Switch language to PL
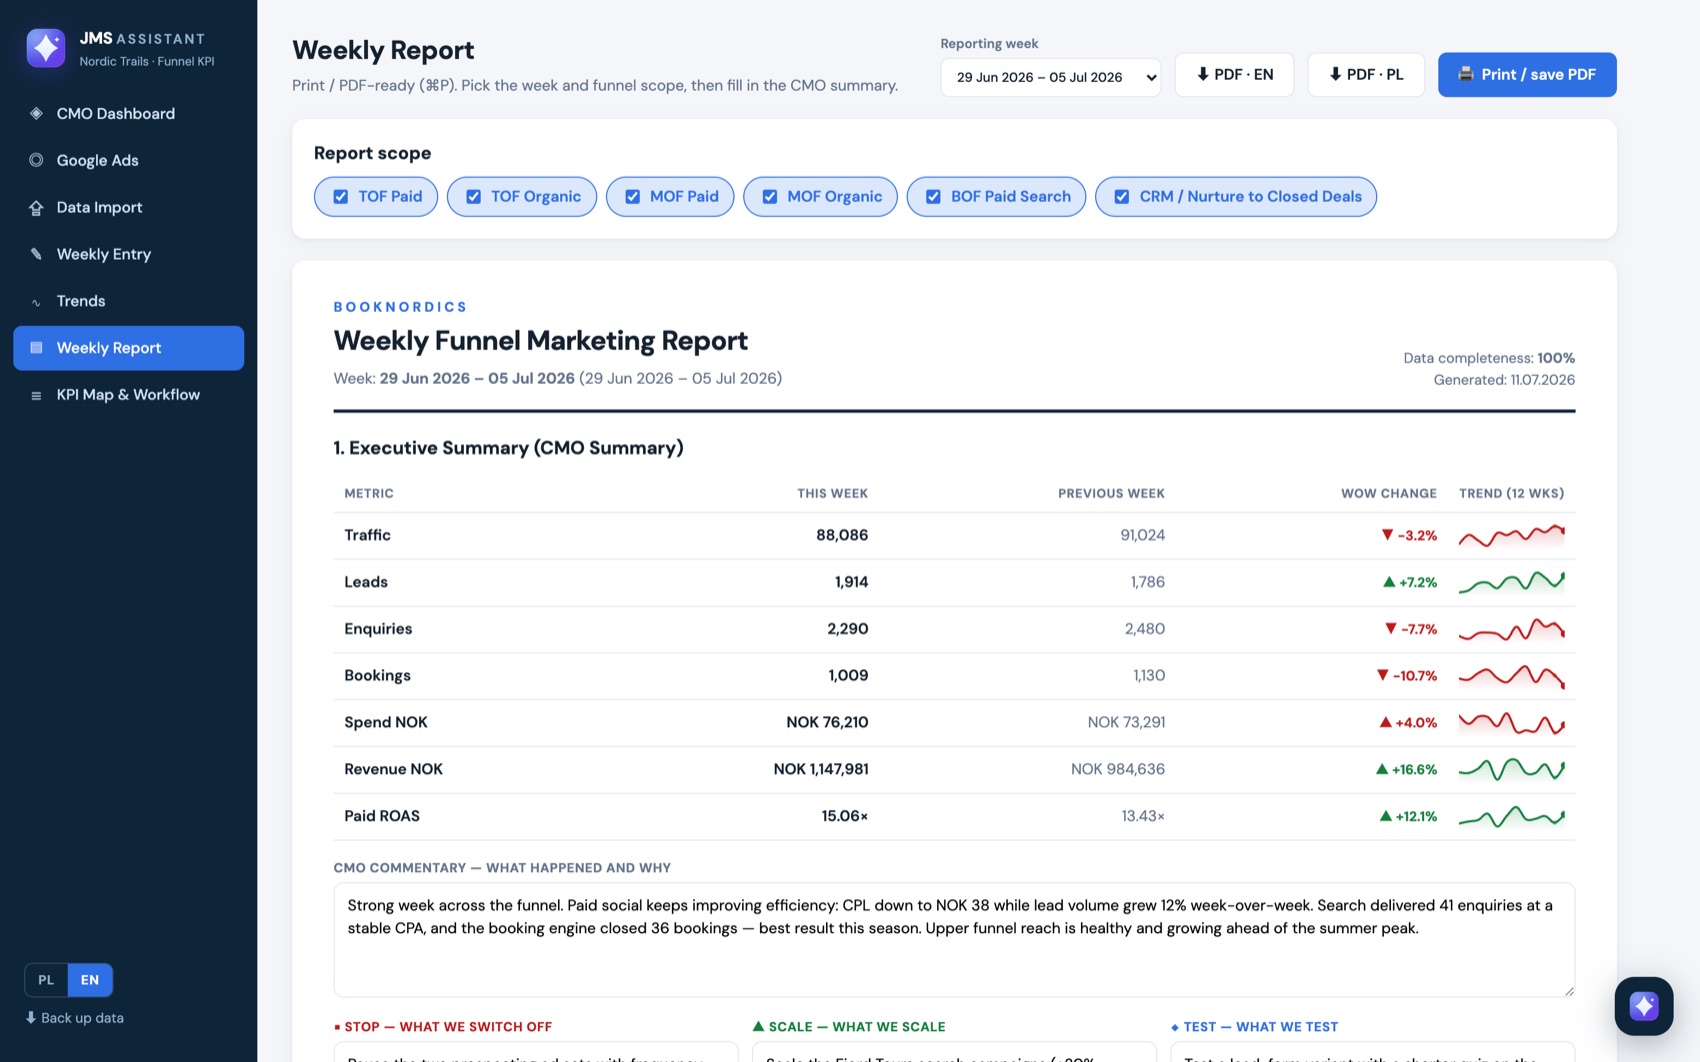Viewport: 1700px width, 1062px height. [46, 980]
